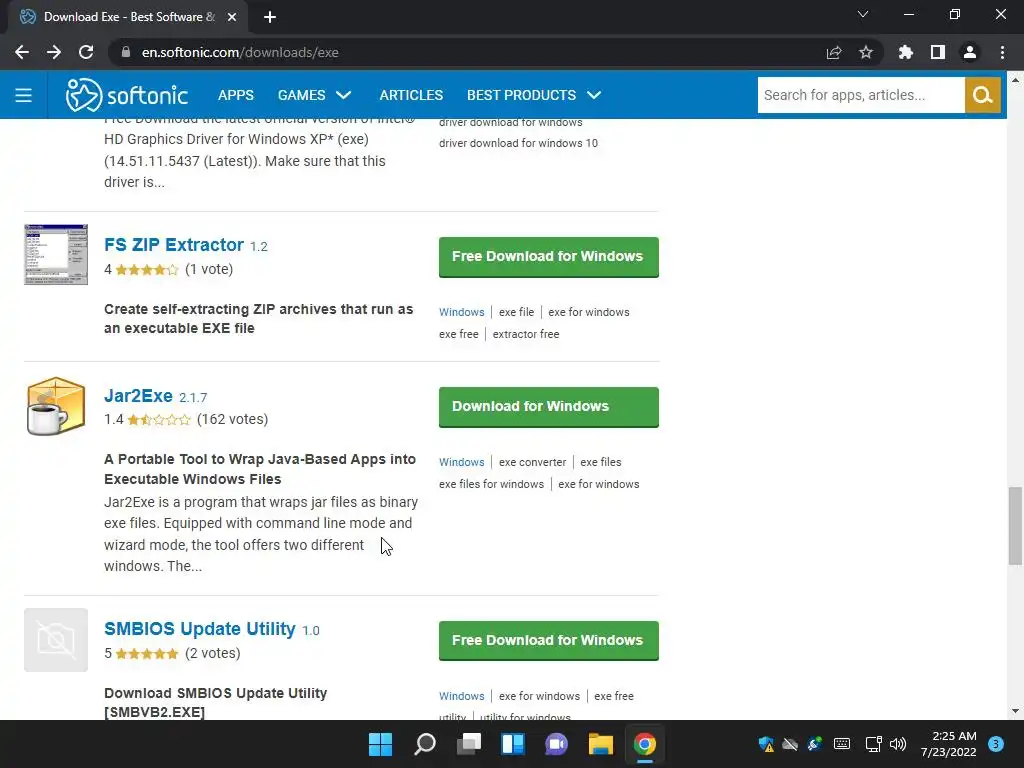Click FS ZIP Extractor thumbnail

point(56,254)
